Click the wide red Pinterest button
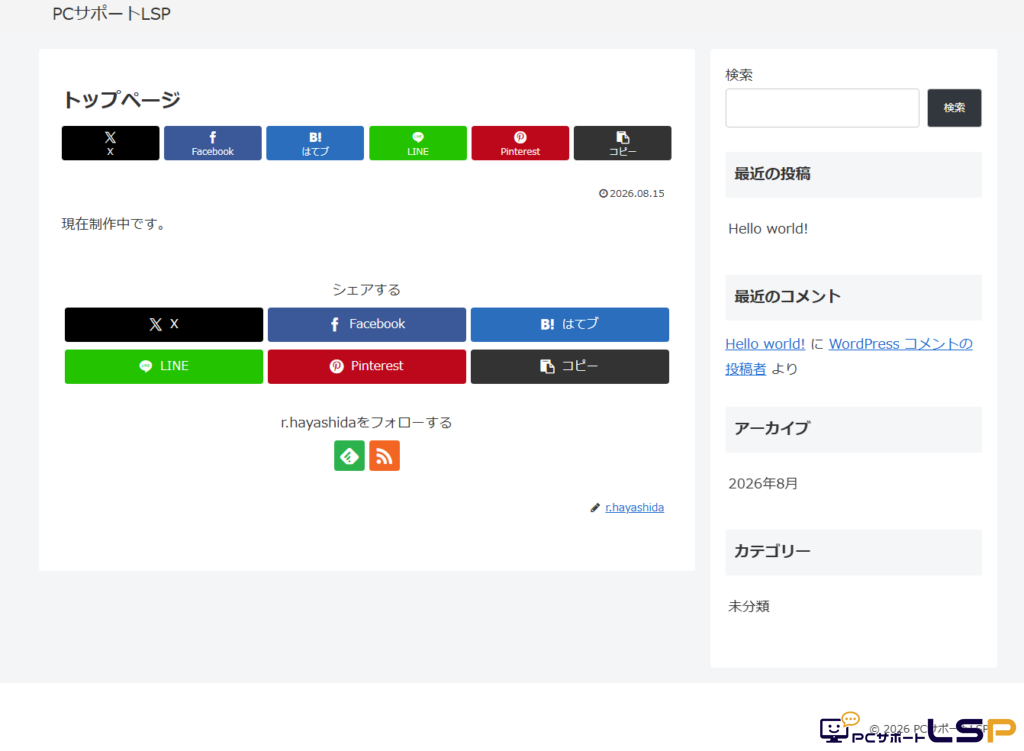Screen dimensions: 1024x751 point(367,366)
